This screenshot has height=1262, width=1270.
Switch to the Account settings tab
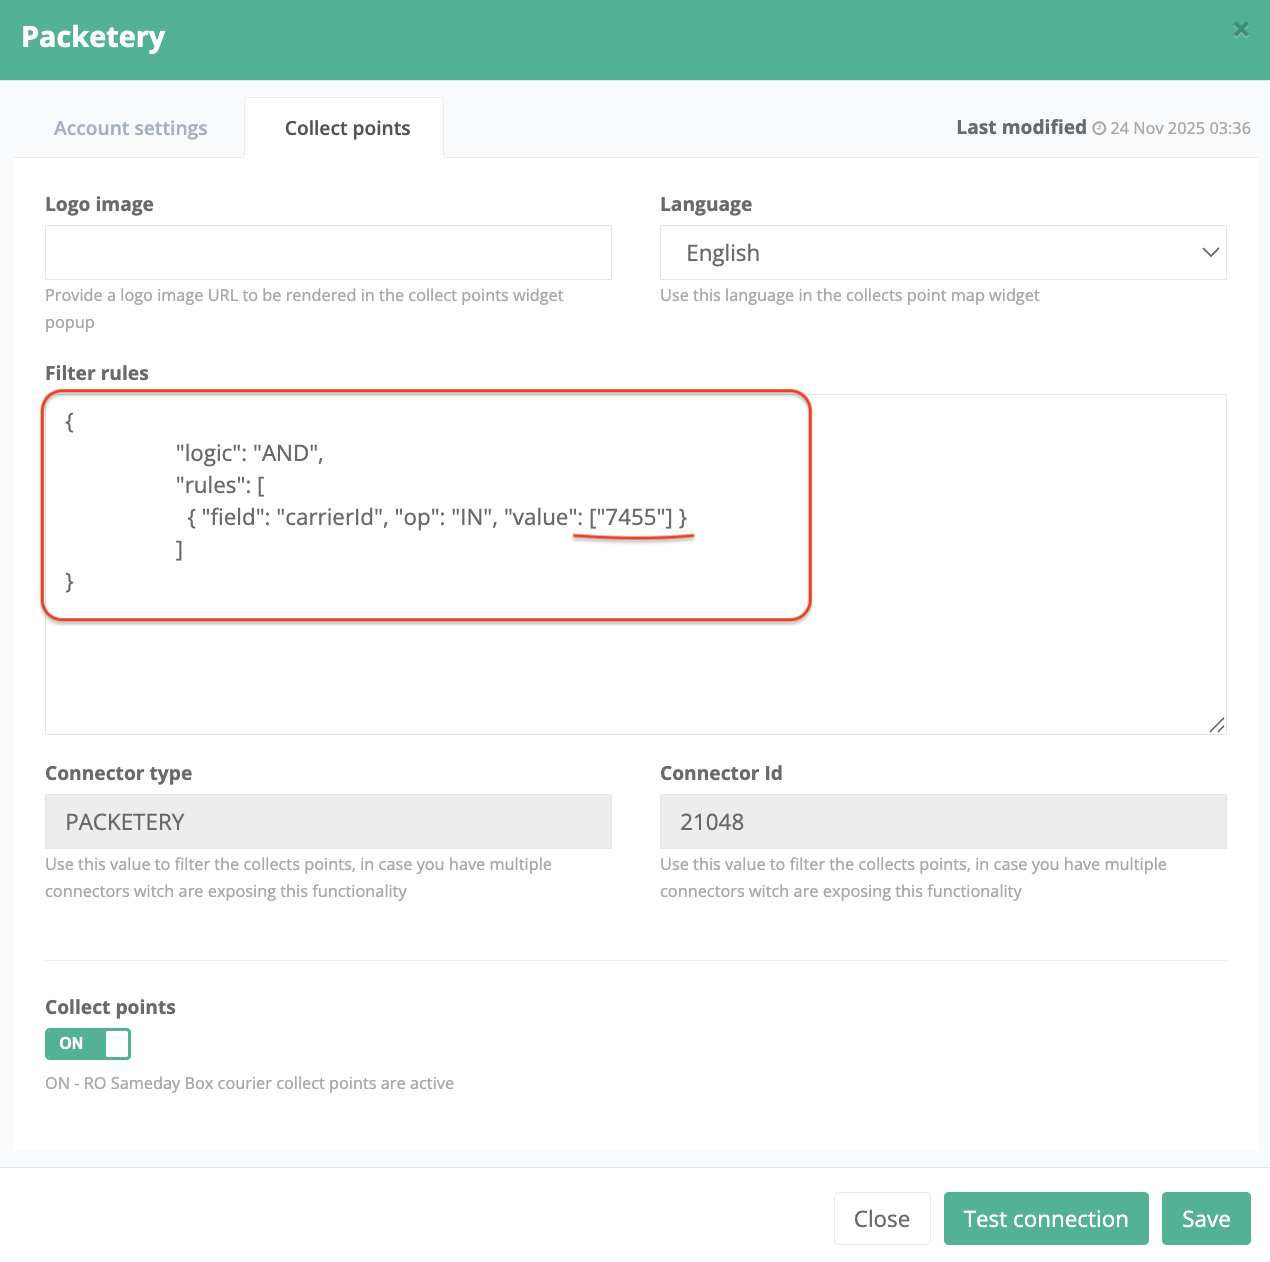[x=130, y=128]
